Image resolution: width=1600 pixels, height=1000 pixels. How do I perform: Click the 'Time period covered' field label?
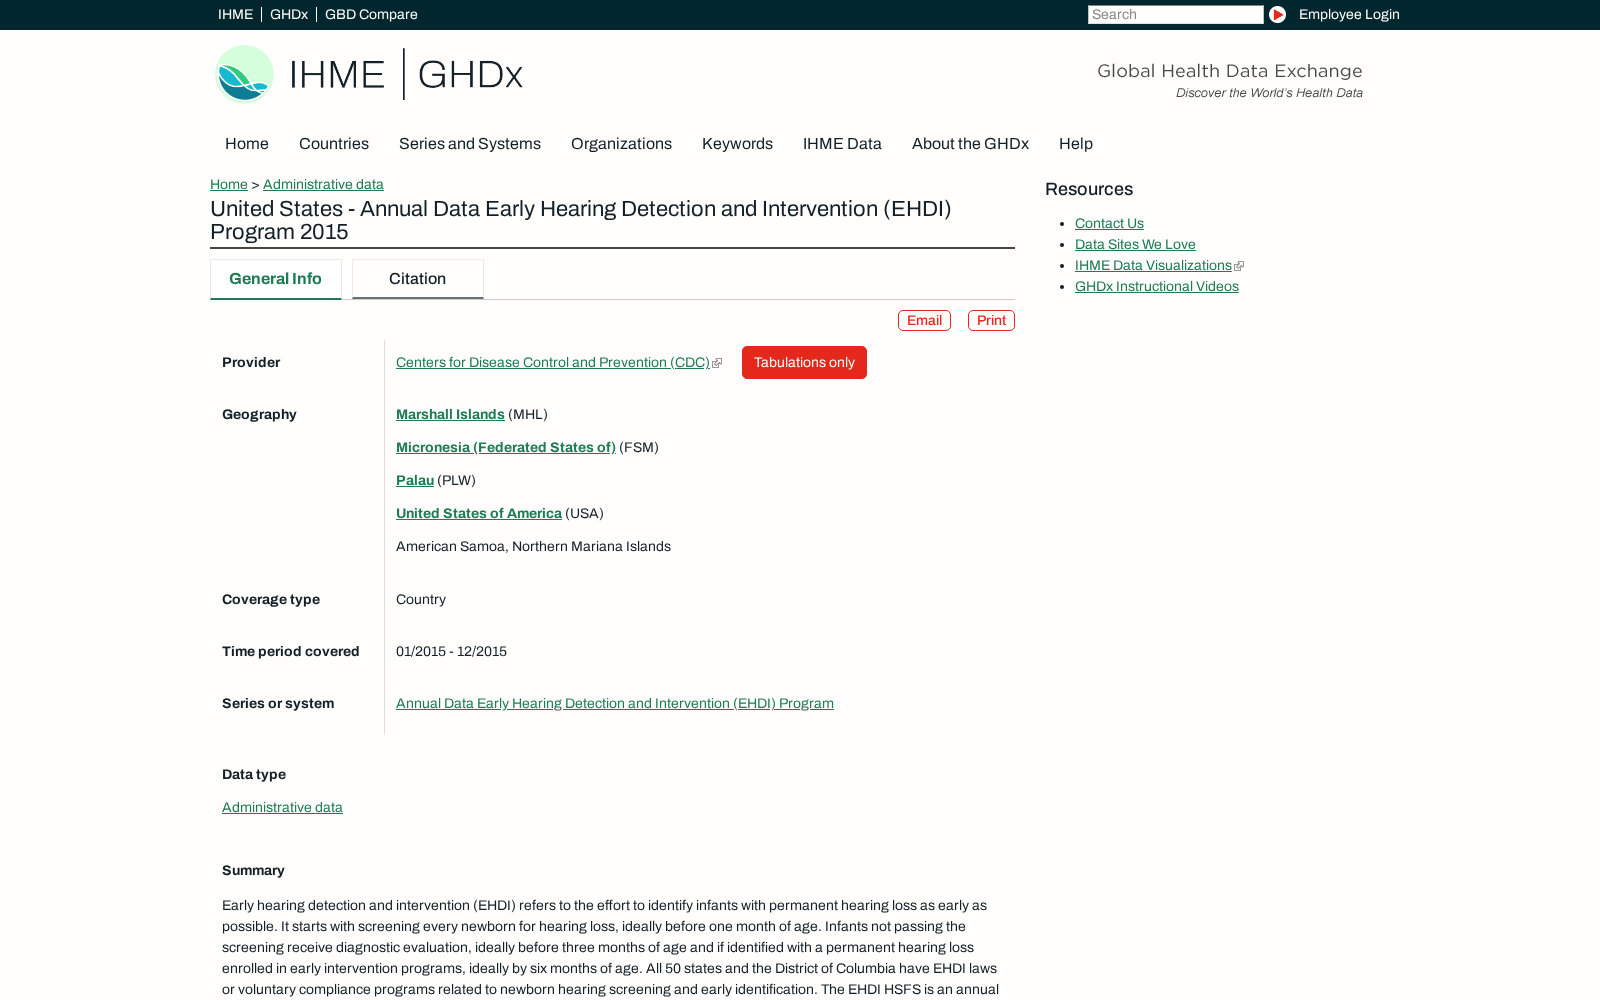(x=290, y=652)
